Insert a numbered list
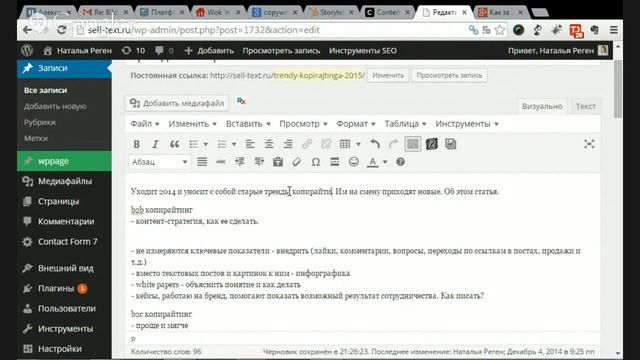The image size is (640, 360). click(x=222, y=144)
